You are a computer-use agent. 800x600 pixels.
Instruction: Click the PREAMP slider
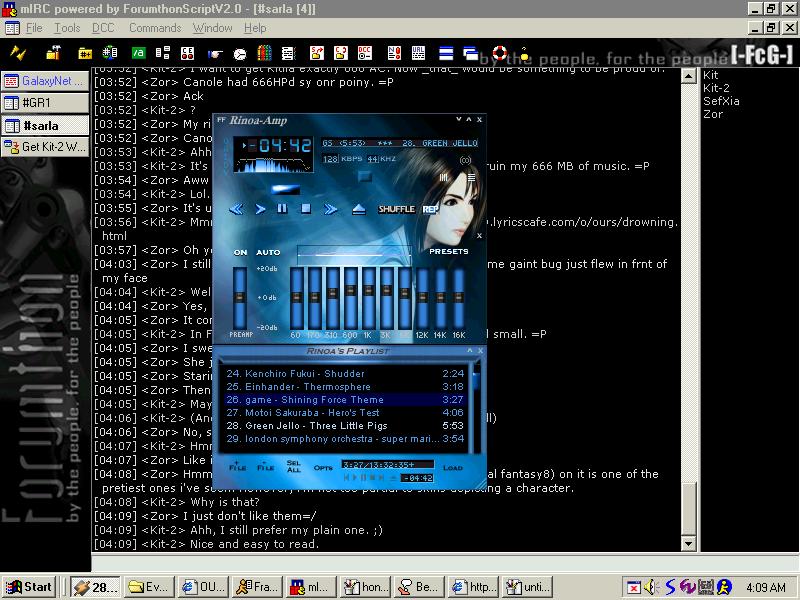240,297
